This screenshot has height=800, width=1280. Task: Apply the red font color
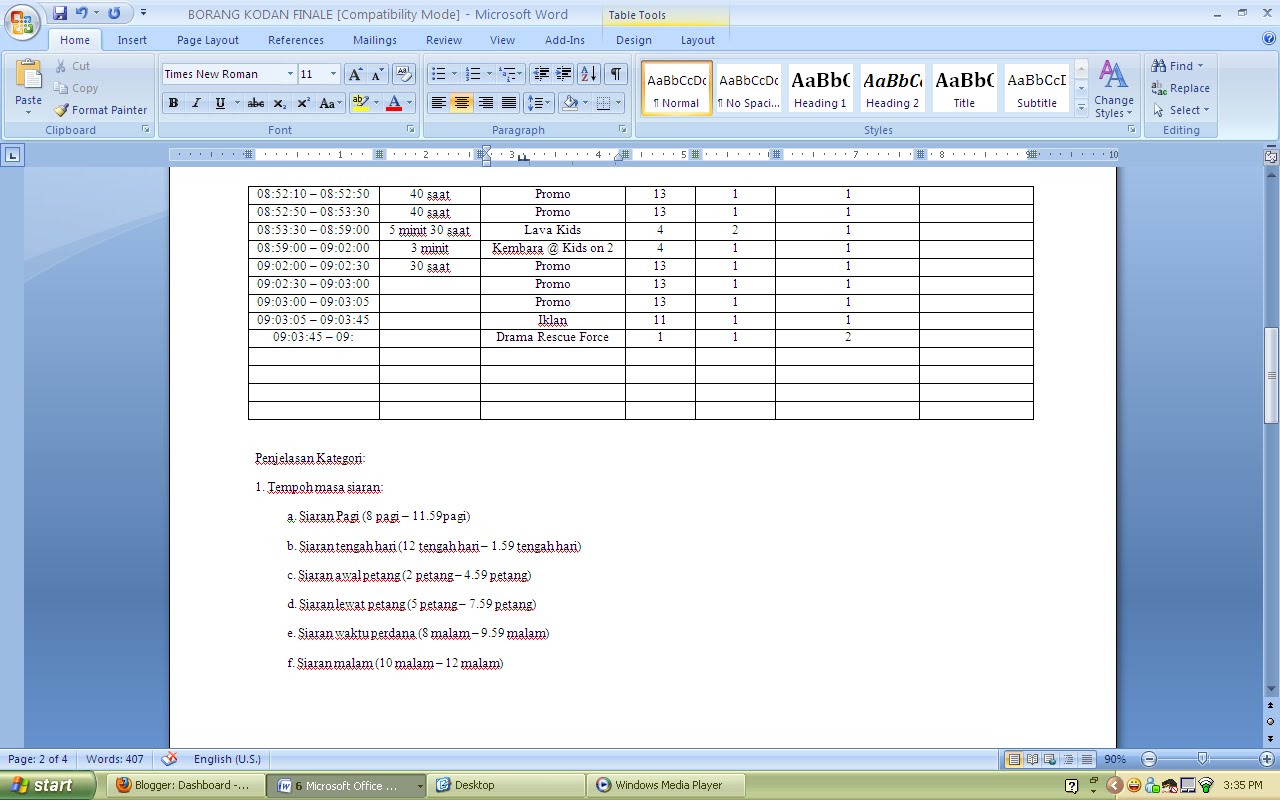(x=394, y=103)
